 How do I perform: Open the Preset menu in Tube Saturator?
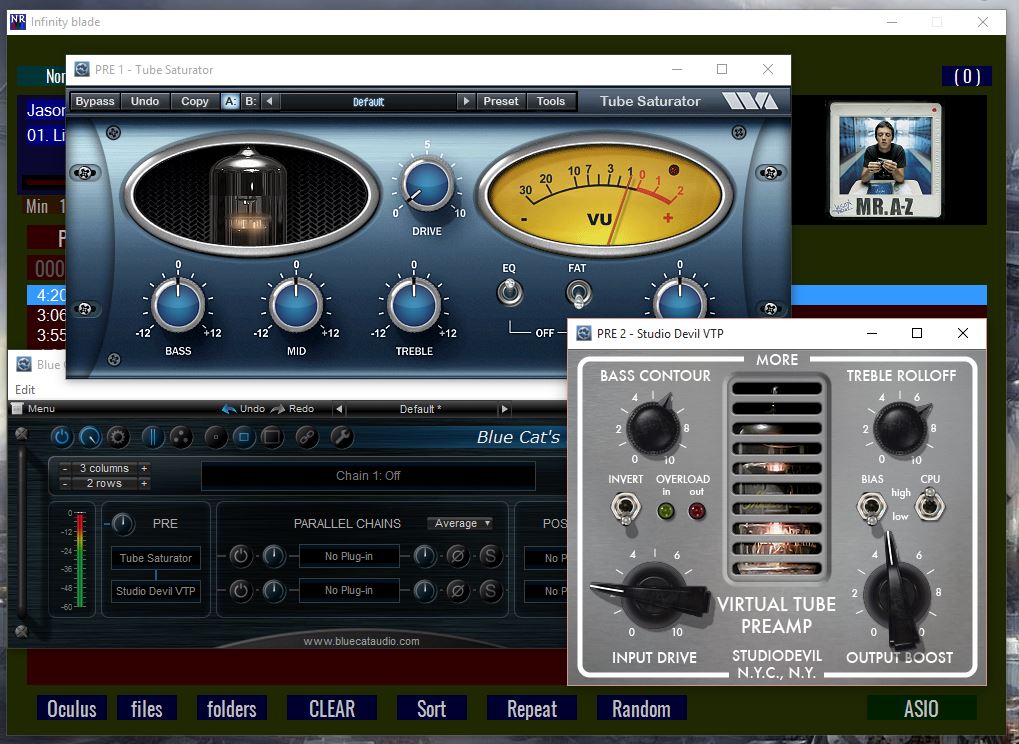pos(500,101)
